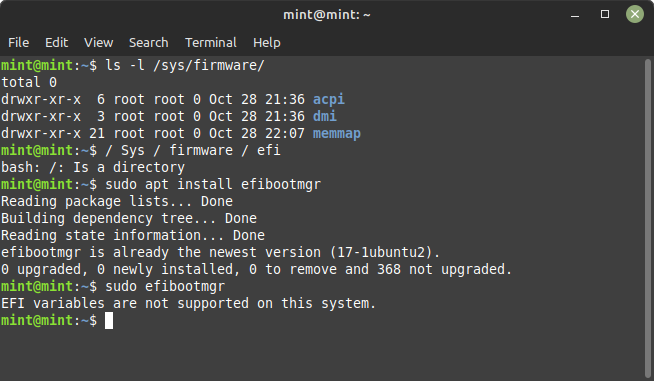654x381 pixels.
Task: Close the terminal with green X button
Action: 635,15
